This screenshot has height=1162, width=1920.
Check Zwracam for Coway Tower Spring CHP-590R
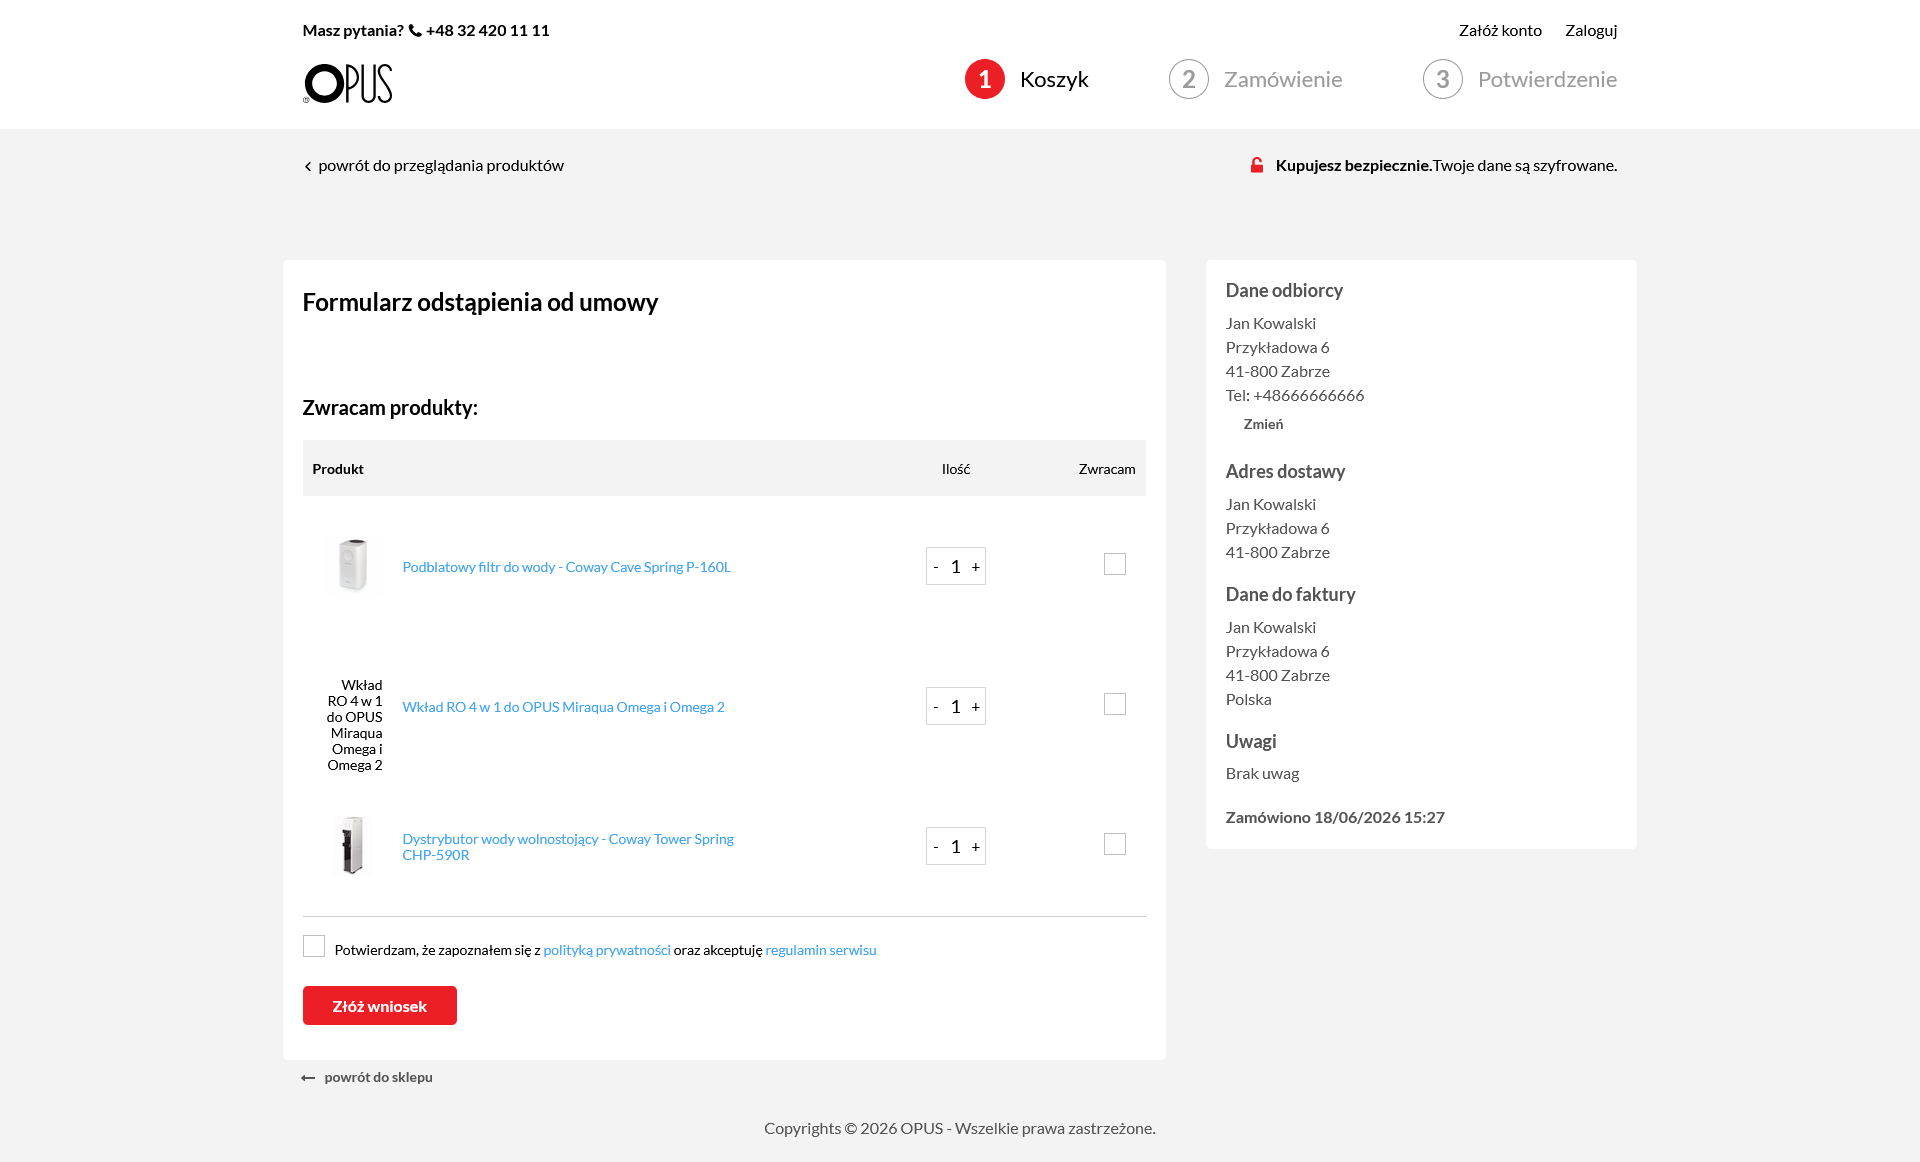(1115, 844)
